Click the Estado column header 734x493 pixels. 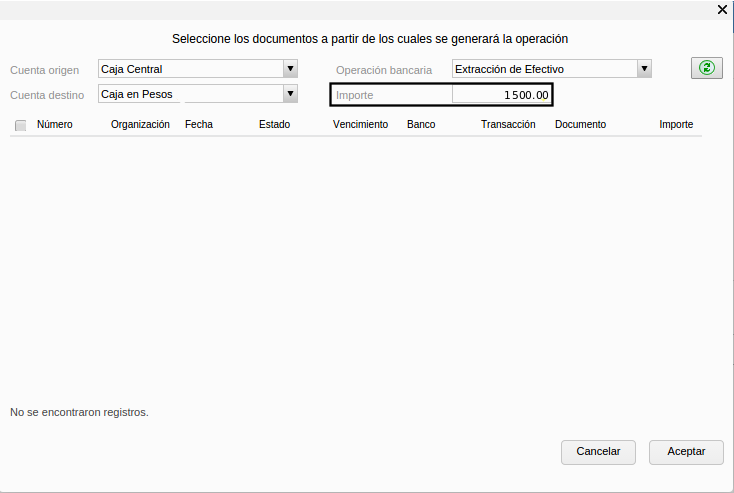274,125
